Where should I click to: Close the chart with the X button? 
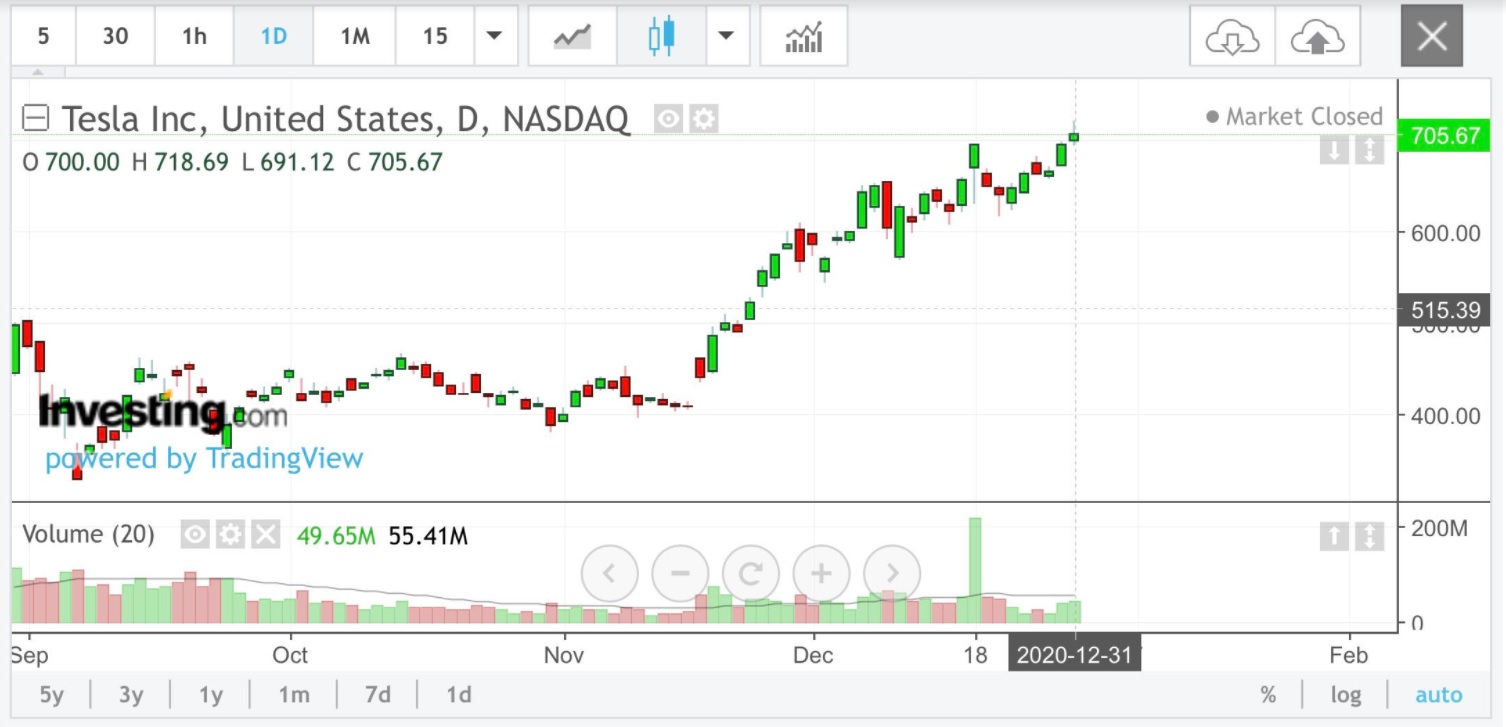click(1432, 37)
